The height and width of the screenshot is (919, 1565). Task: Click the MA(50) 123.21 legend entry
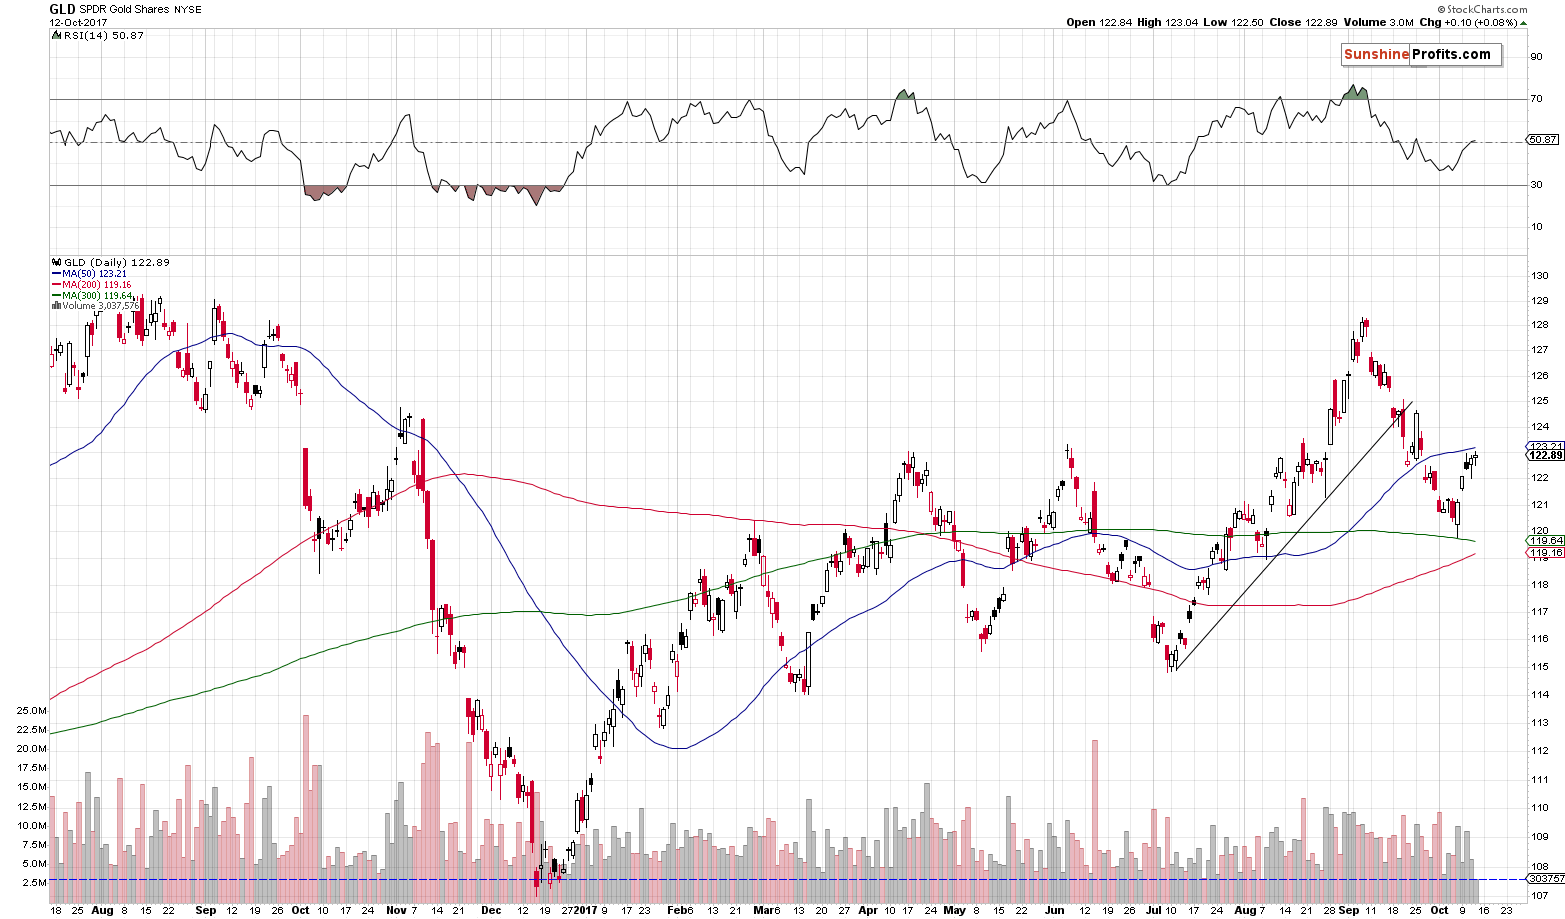94,273
